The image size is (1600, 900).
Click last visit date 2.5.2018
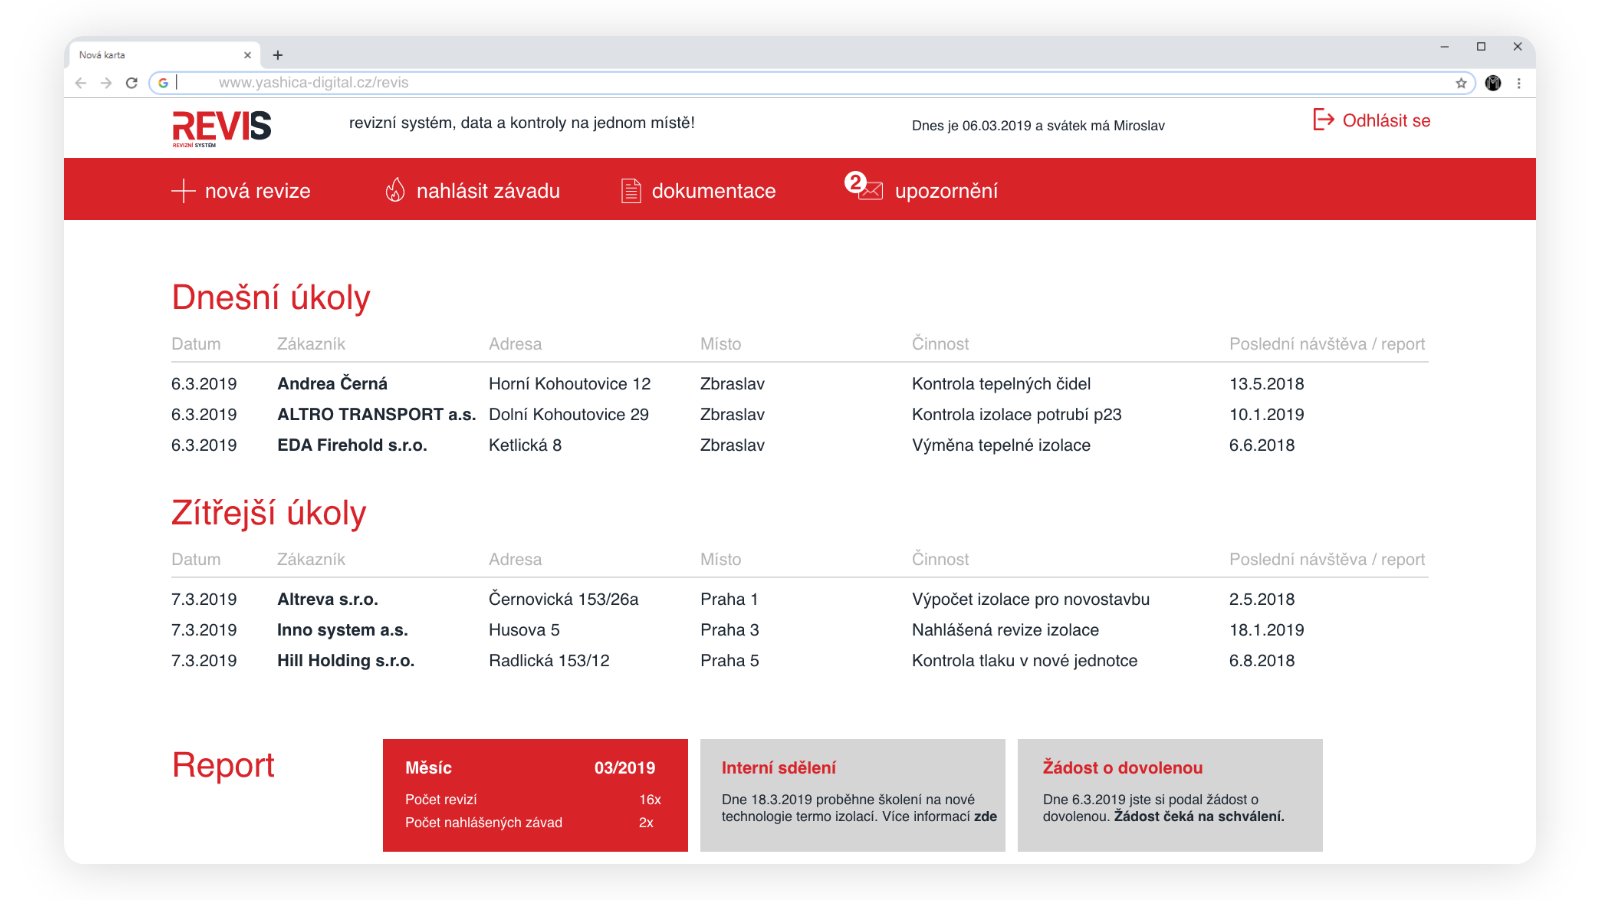1261,599
